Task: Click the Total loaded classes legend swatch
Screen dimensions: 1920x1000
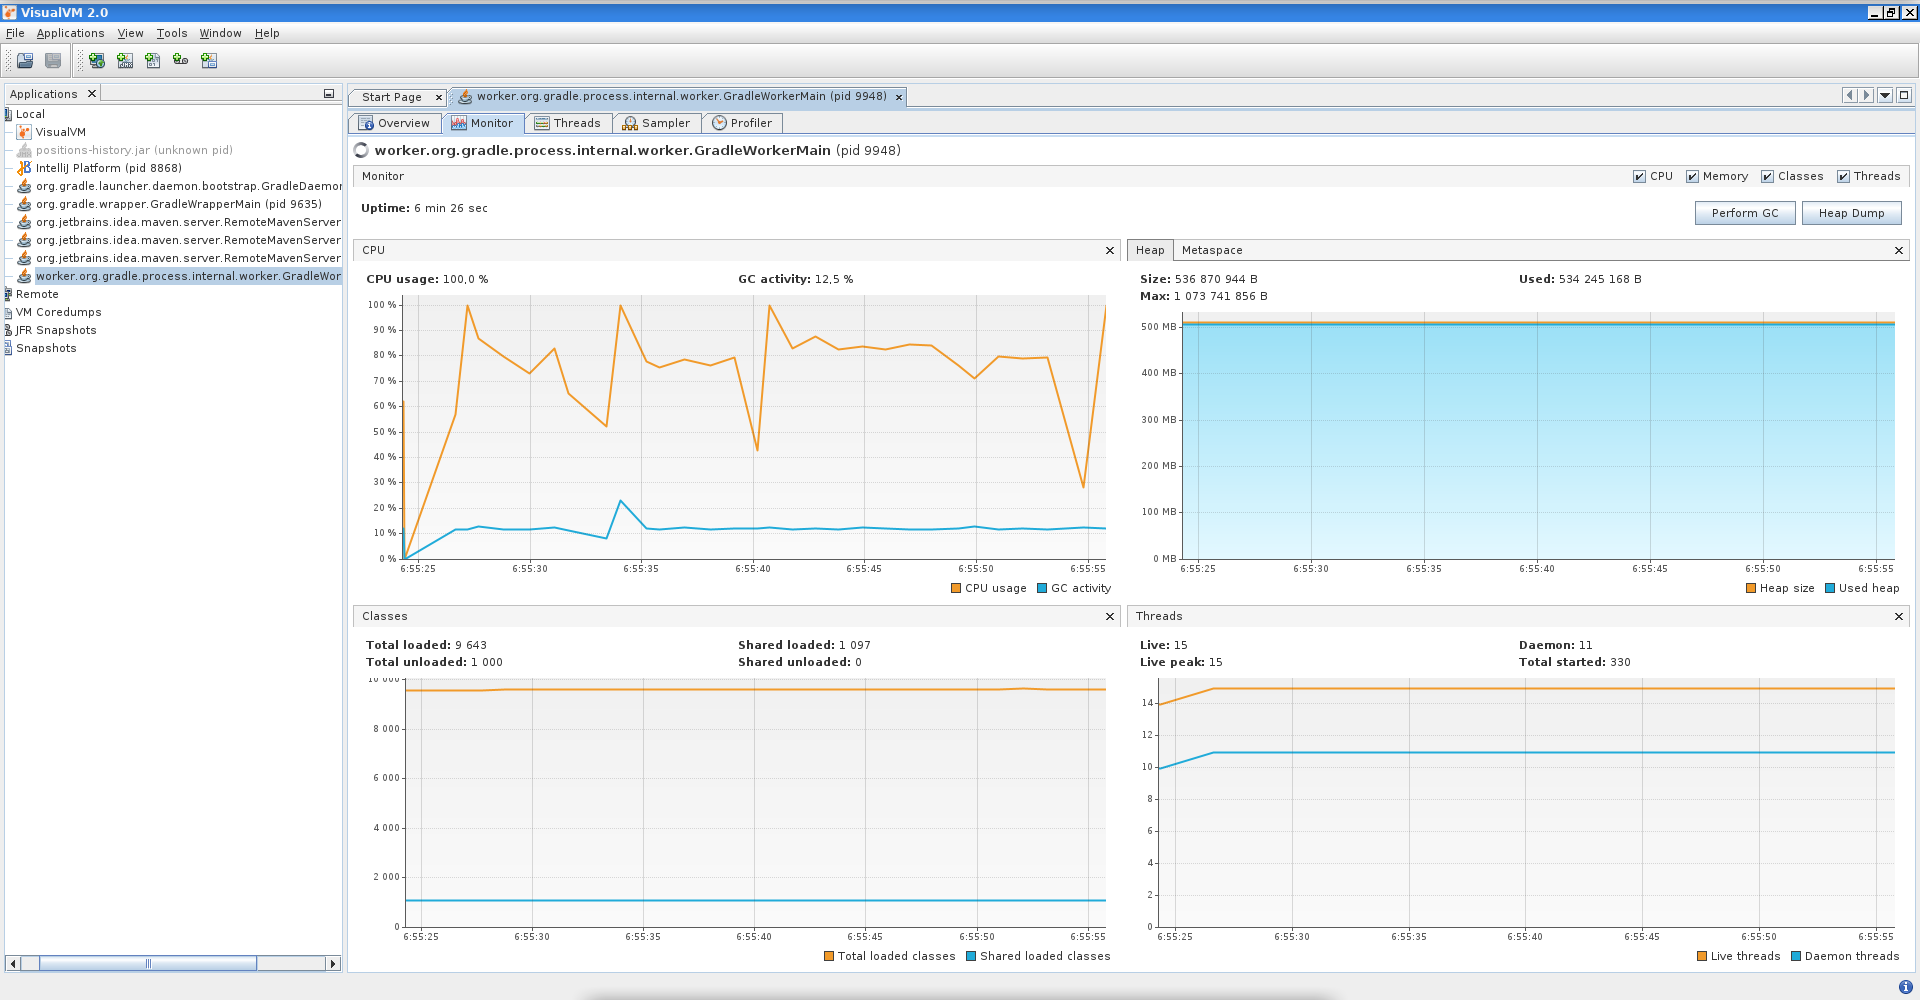Action: [829, 956]
